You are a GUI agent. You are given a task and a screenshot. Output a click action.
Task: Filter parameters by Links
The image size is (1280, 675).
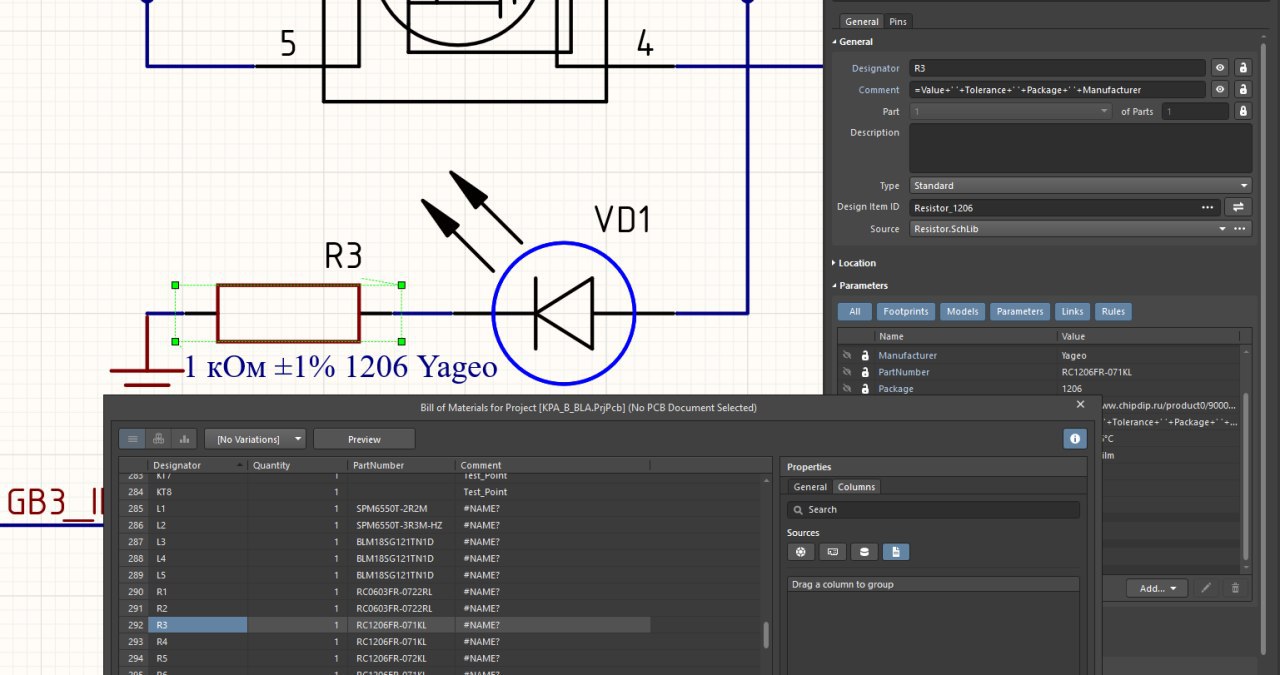click(1072, 311)
